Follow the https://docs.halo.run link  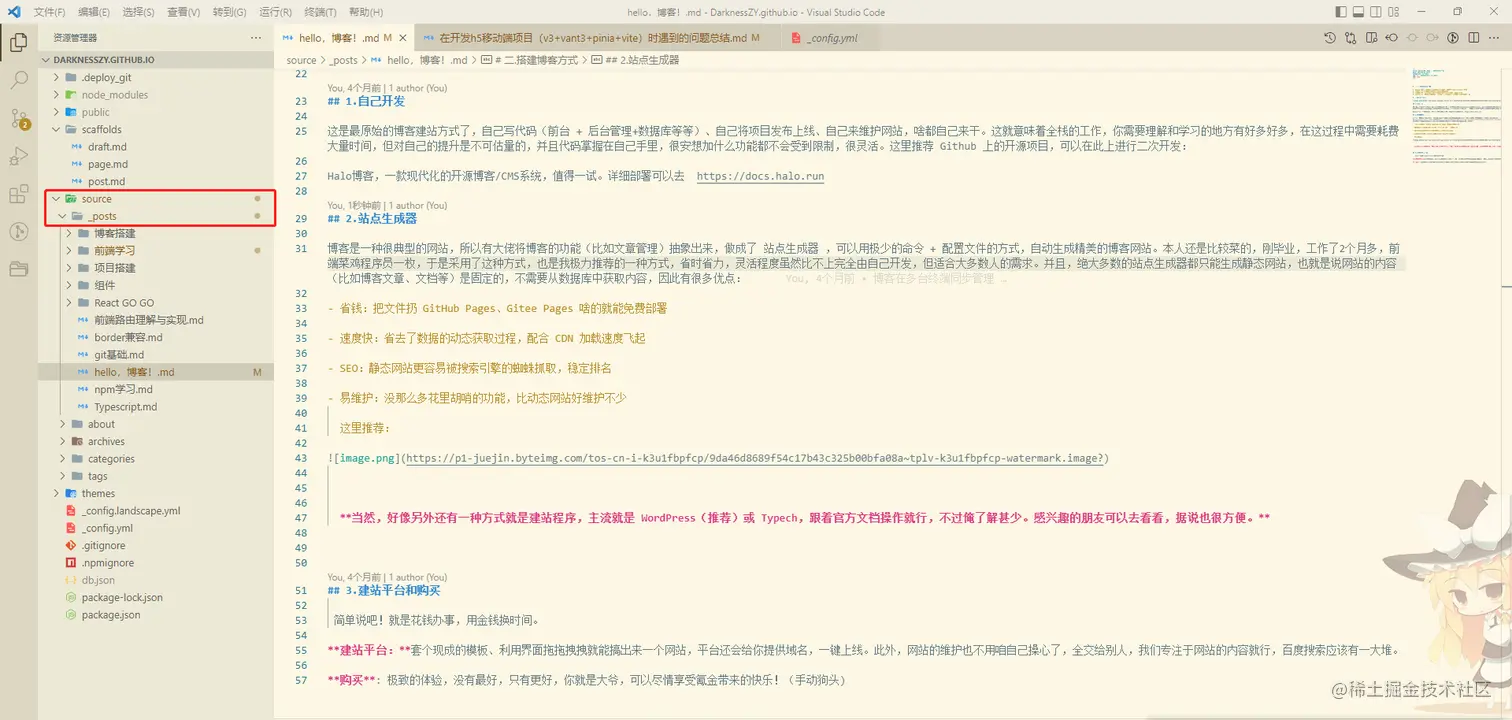click(x=759, y=176)
